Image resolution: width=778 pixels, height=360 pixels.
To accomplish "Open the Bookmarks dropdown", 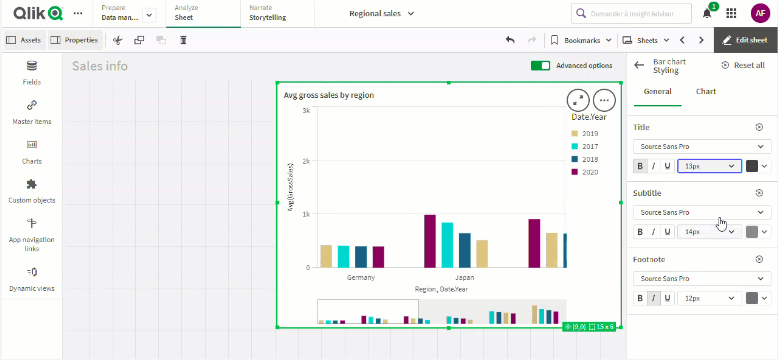I will click(x=582, y=40).
